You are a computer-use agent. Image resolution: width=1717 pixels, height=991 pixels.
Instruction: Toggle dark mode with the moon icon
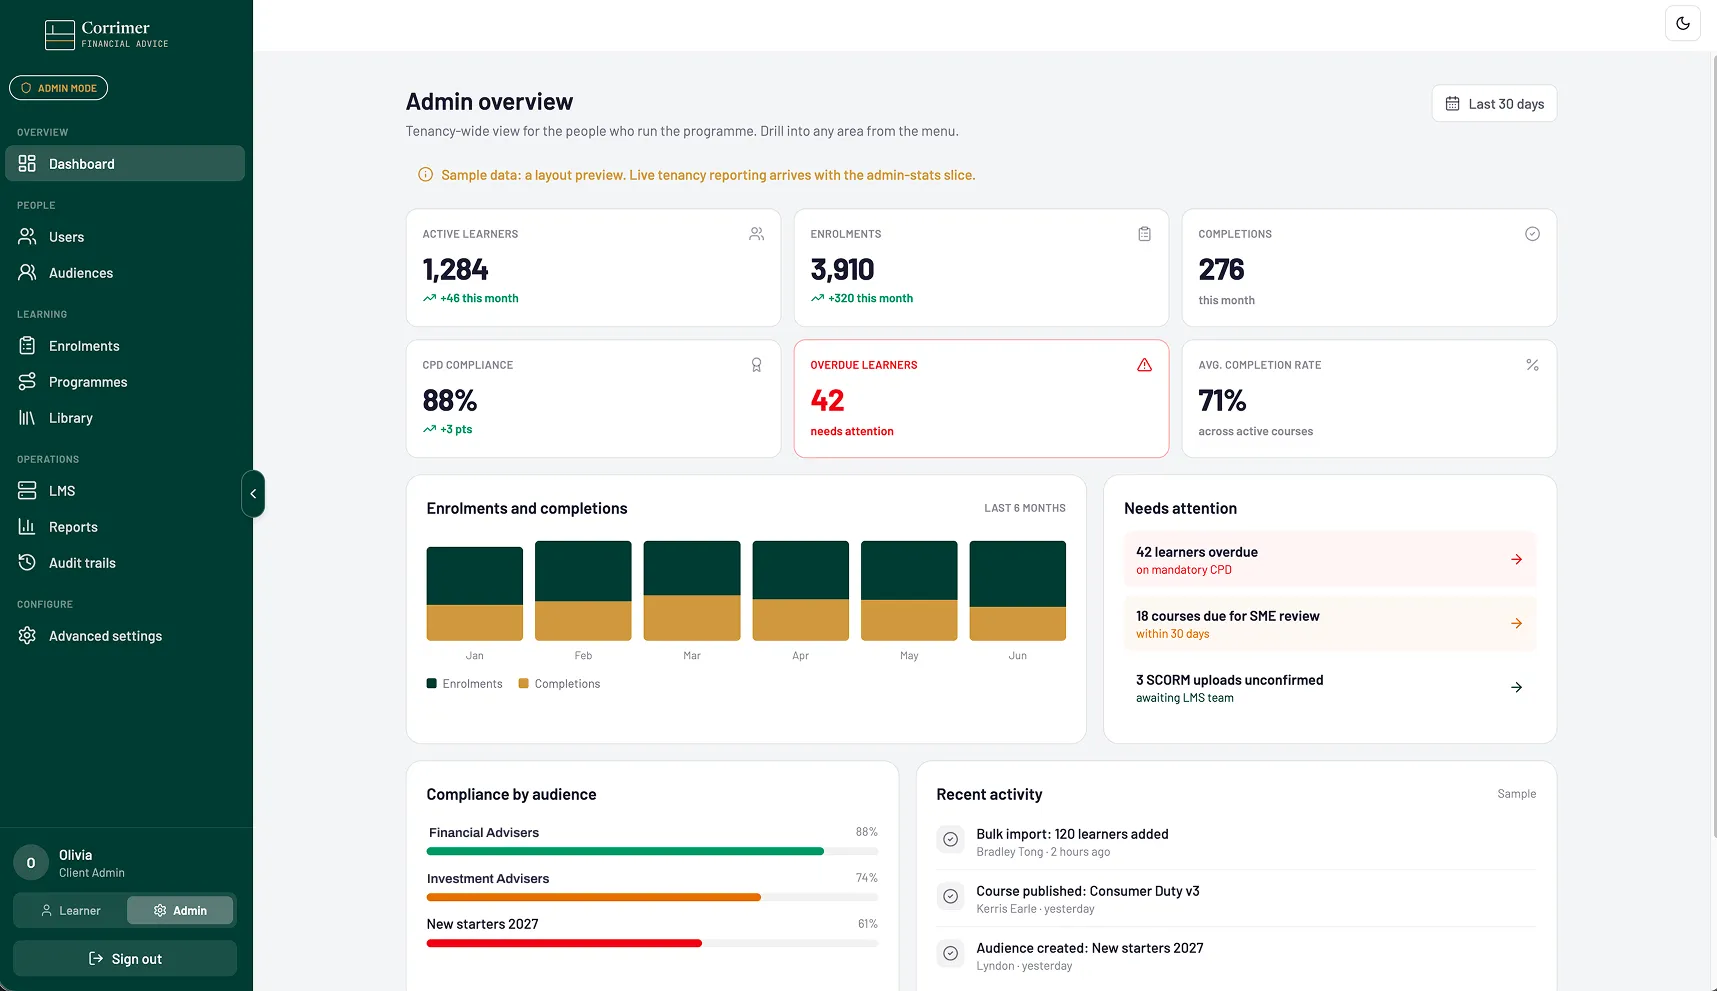(x=1683, y=23)
